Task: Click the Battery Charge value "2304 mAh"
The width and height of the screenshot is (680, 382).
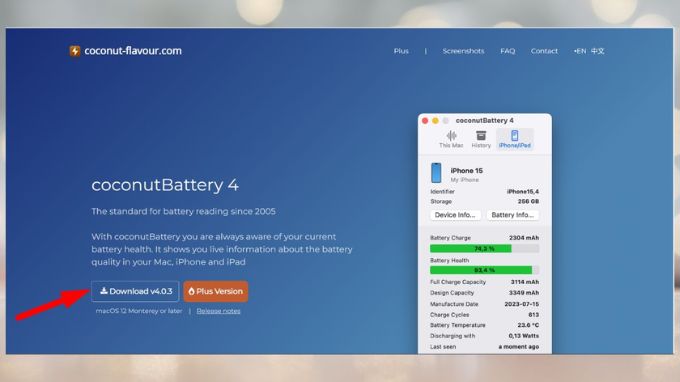Action: point(524,238)
